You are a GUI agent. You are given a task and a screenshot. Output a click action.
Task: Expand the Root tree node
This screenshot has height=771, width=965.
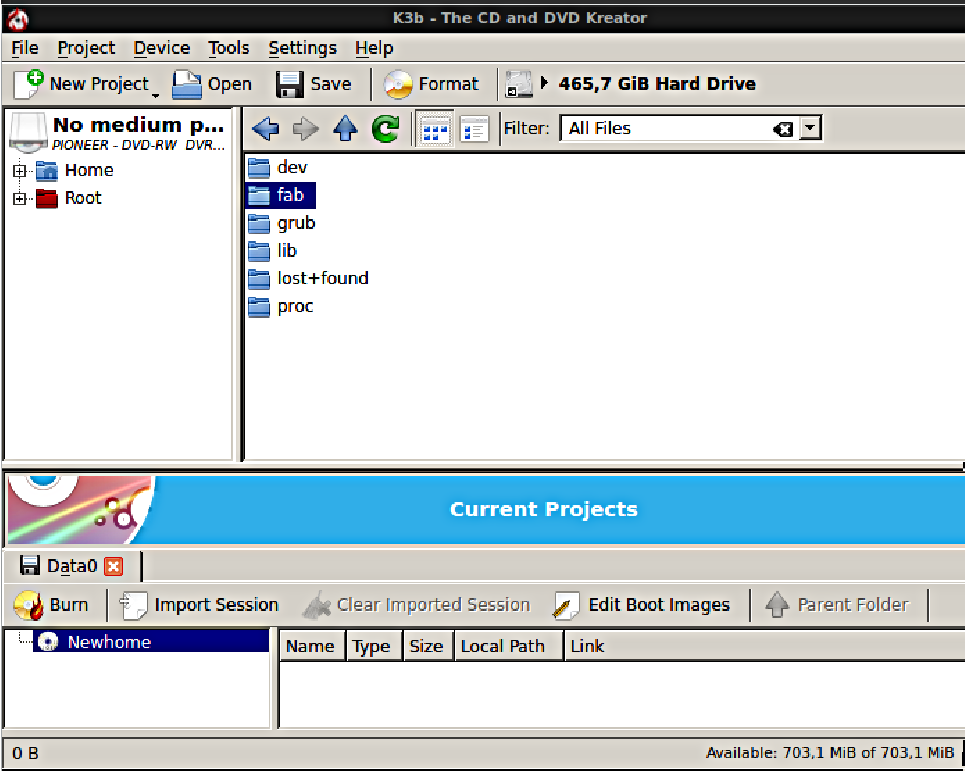(20, 199)
